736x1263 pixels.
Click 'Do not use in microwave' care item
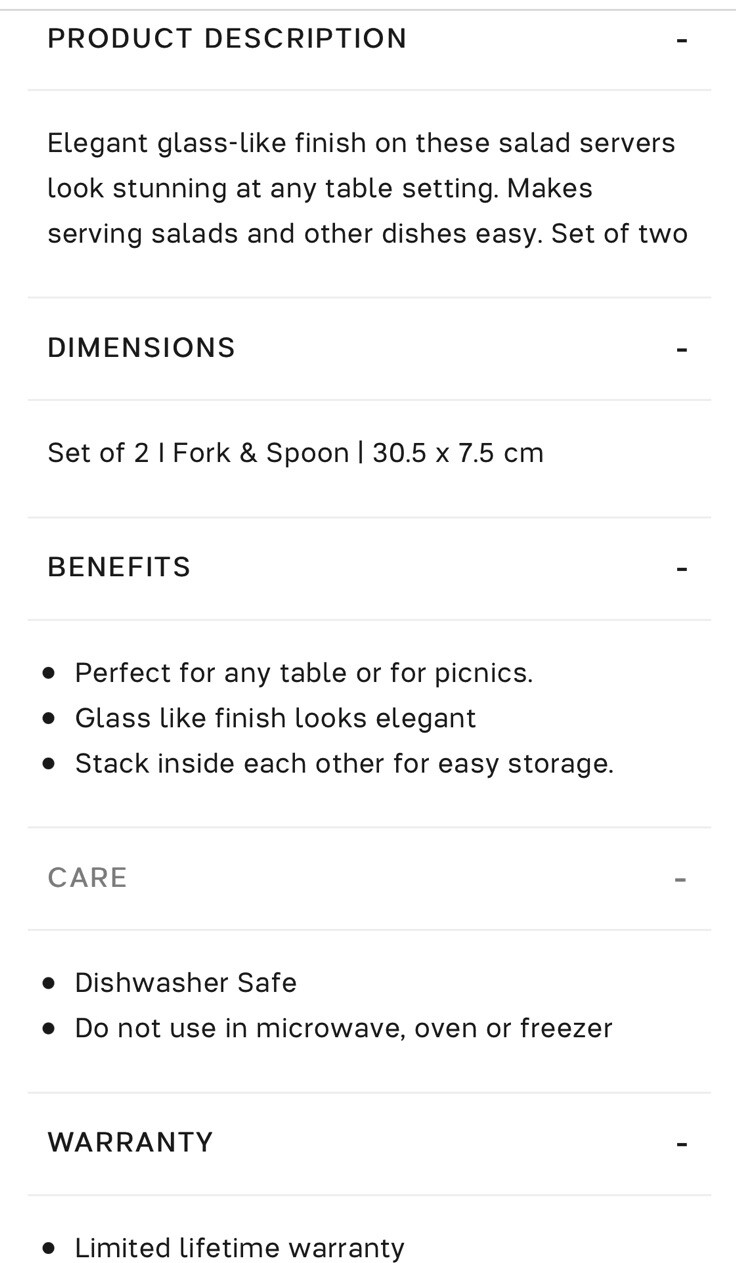click(344, 1027)
